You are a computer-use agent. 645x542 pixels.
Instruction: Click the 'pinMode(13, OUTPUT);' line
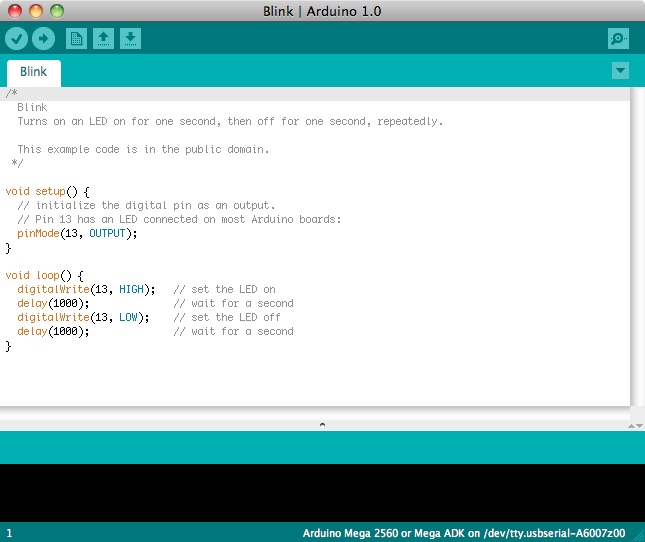tap(77, 234)
